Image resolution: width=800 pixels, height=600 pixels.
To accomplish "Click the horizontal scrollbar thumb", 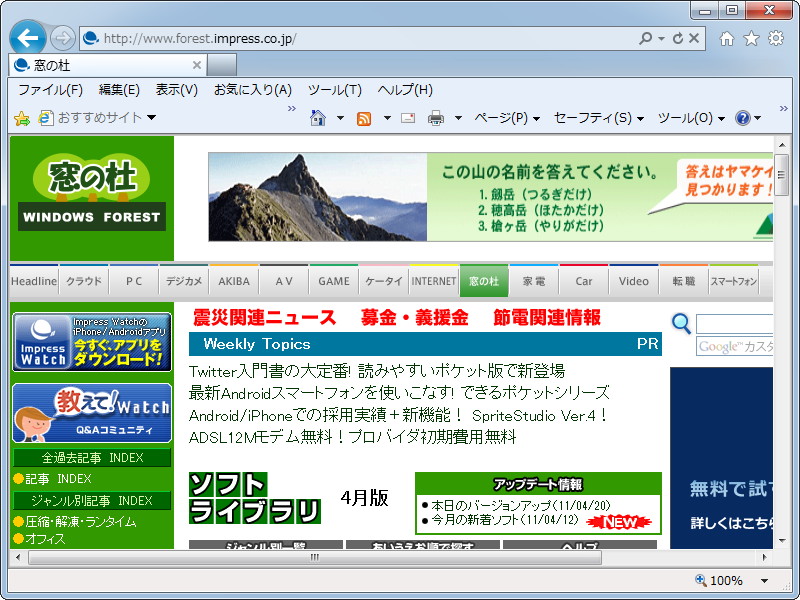I will pyautogui.click(x=315, y=557).
